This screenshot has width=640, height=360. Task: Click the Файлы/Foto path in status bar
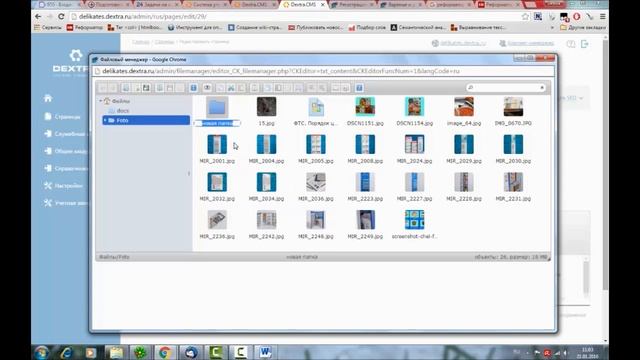114,257
